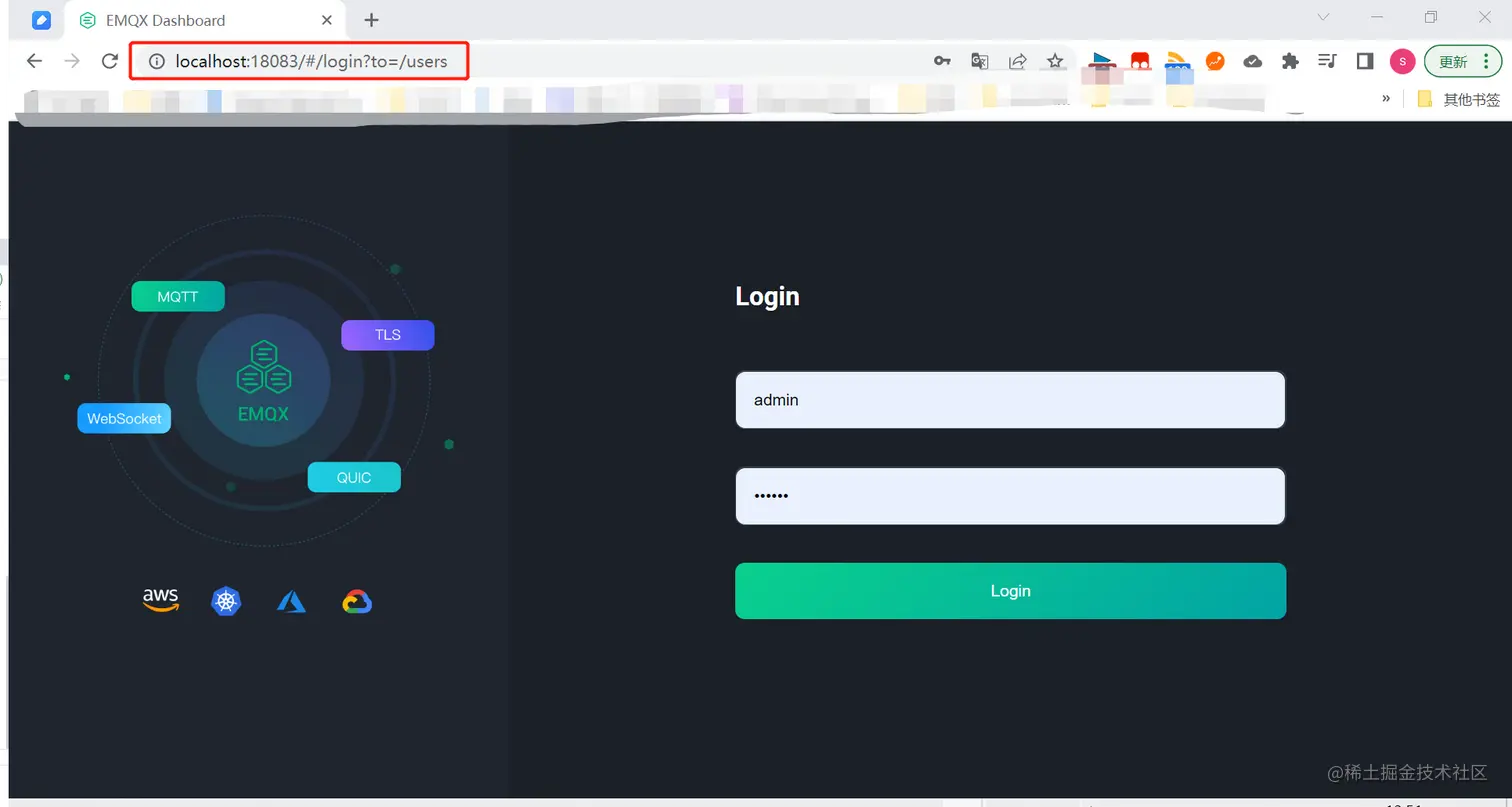
Task: Click the AWS logo icon
Action: point(160,600)
